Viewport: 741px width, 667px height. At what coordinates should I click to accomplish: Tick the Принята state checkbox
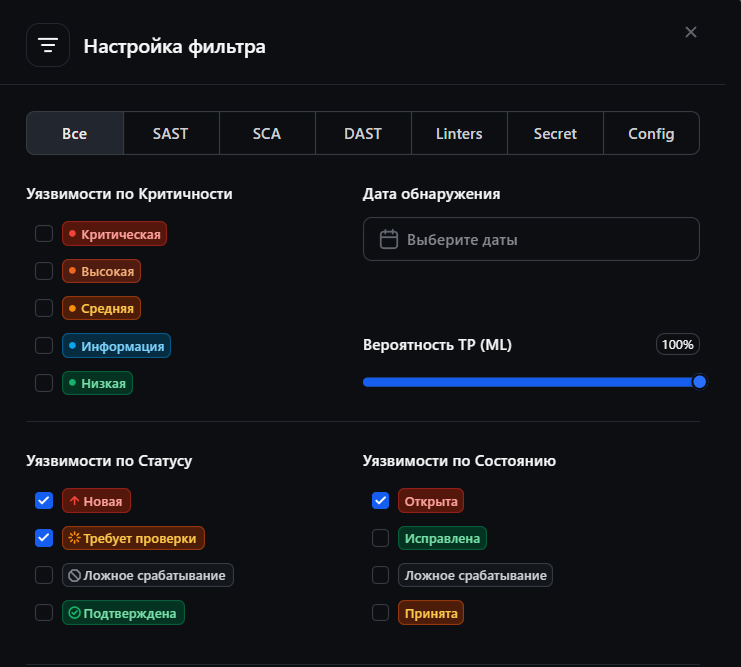[380, 613]
